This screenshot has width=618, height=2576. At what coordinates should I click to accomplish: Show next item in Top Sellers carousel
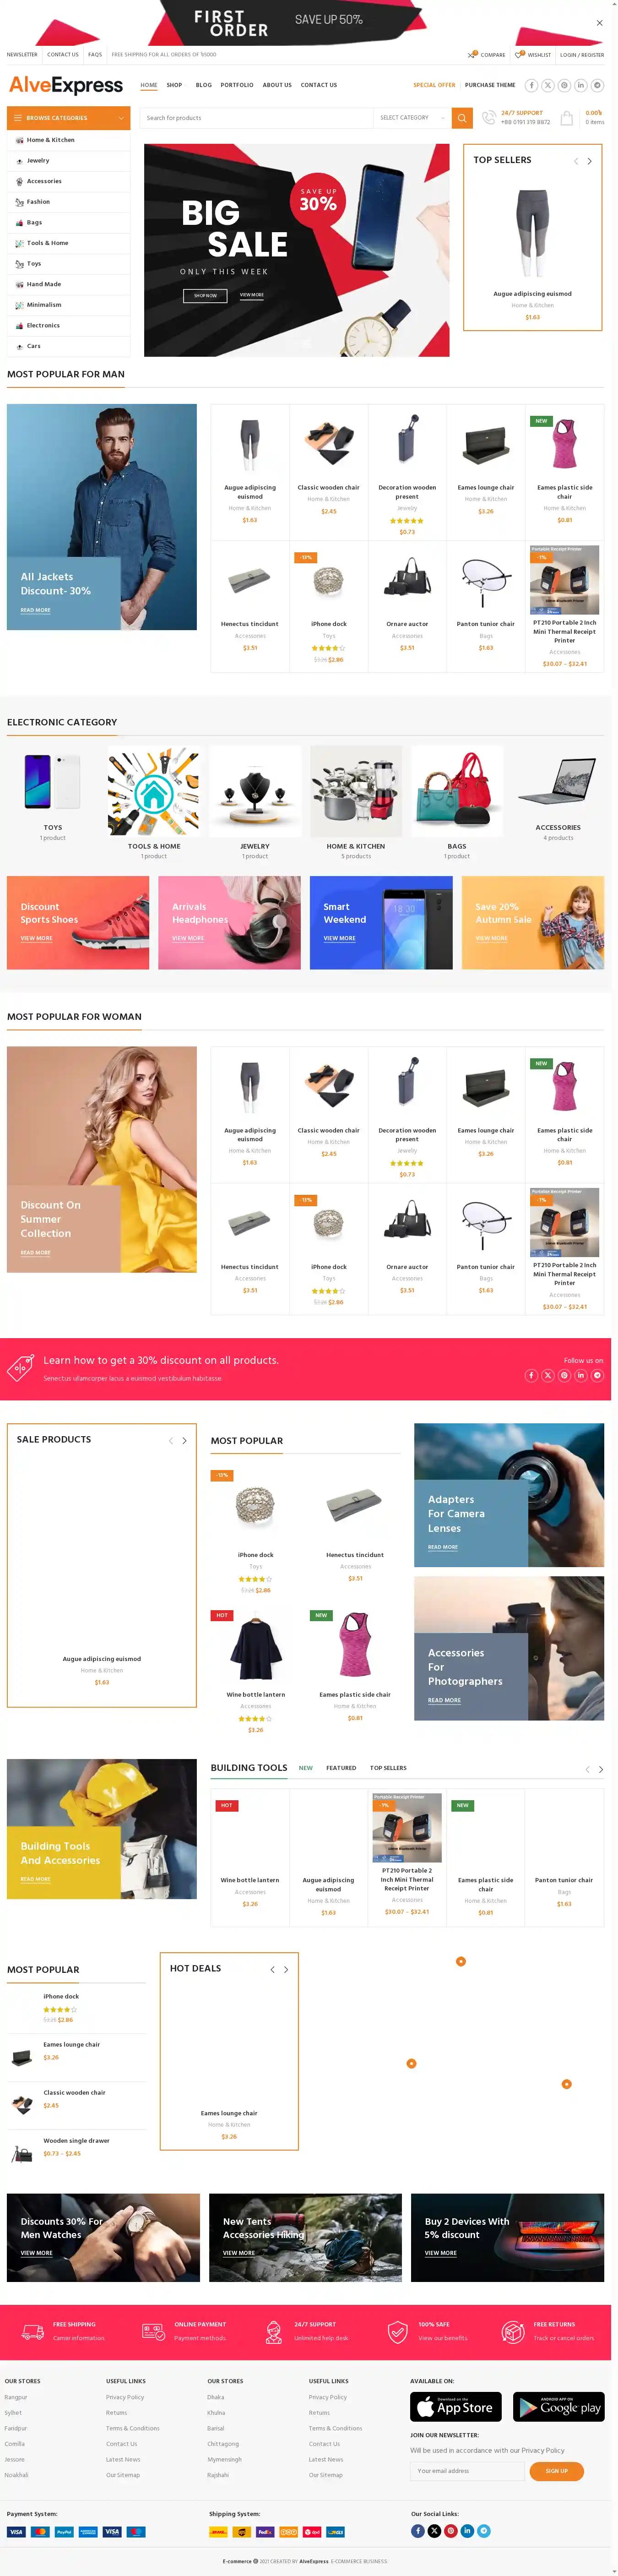[x=589, y=161]
